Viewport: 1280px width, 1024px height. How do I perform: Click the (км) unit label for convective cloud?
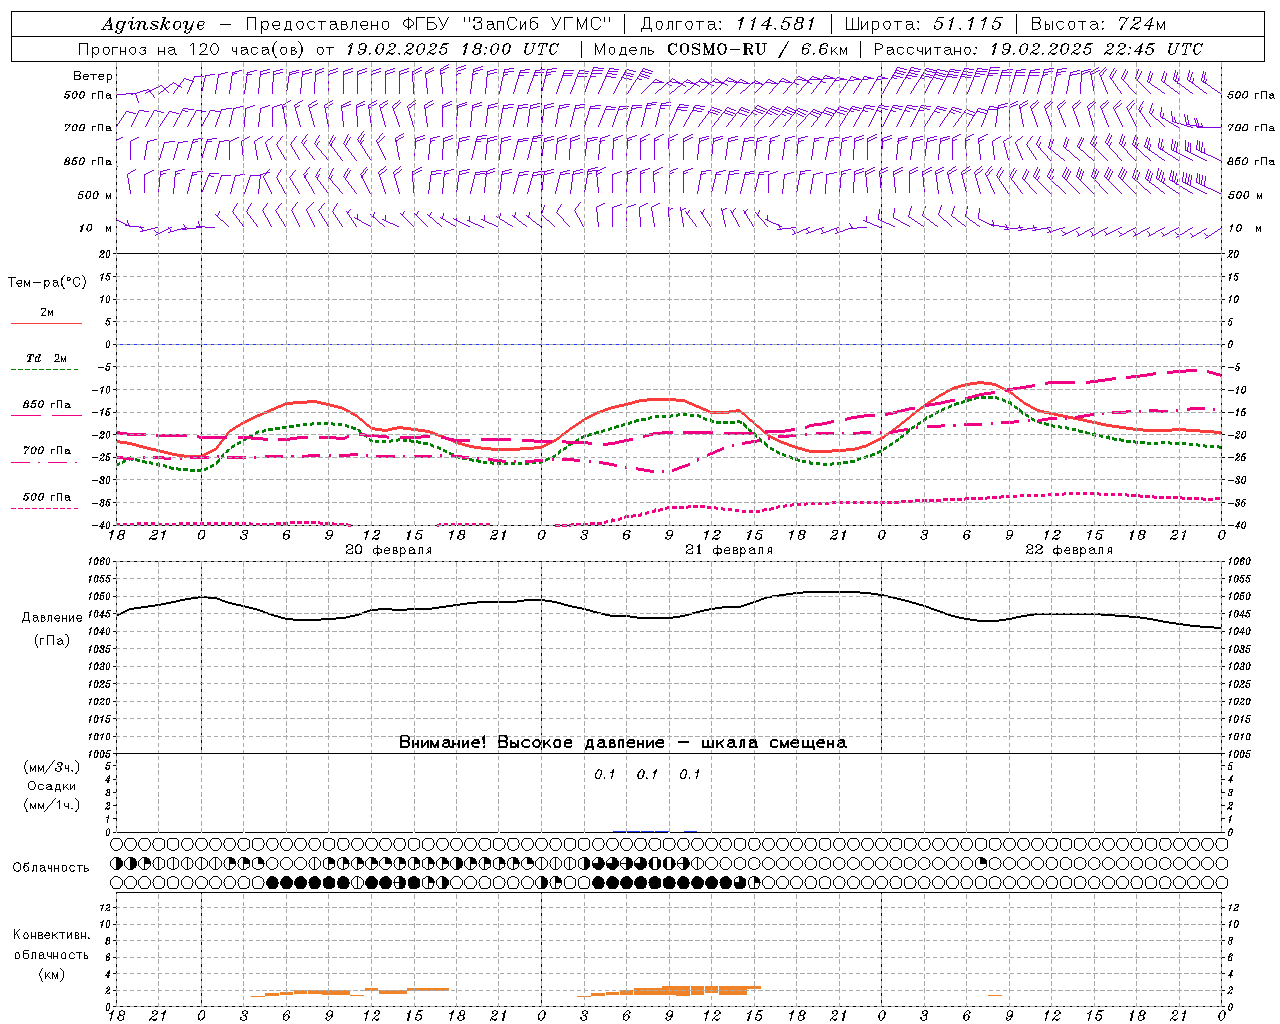[x=51, y=974]
